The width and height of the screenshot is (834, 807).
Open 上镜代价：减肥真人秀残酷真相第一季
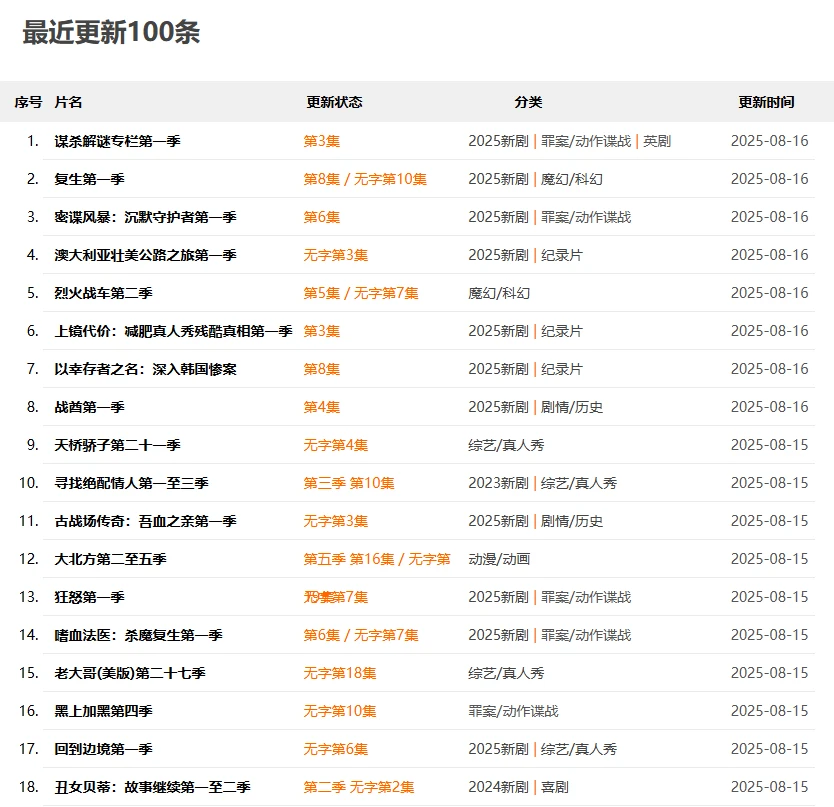[173, 331]
